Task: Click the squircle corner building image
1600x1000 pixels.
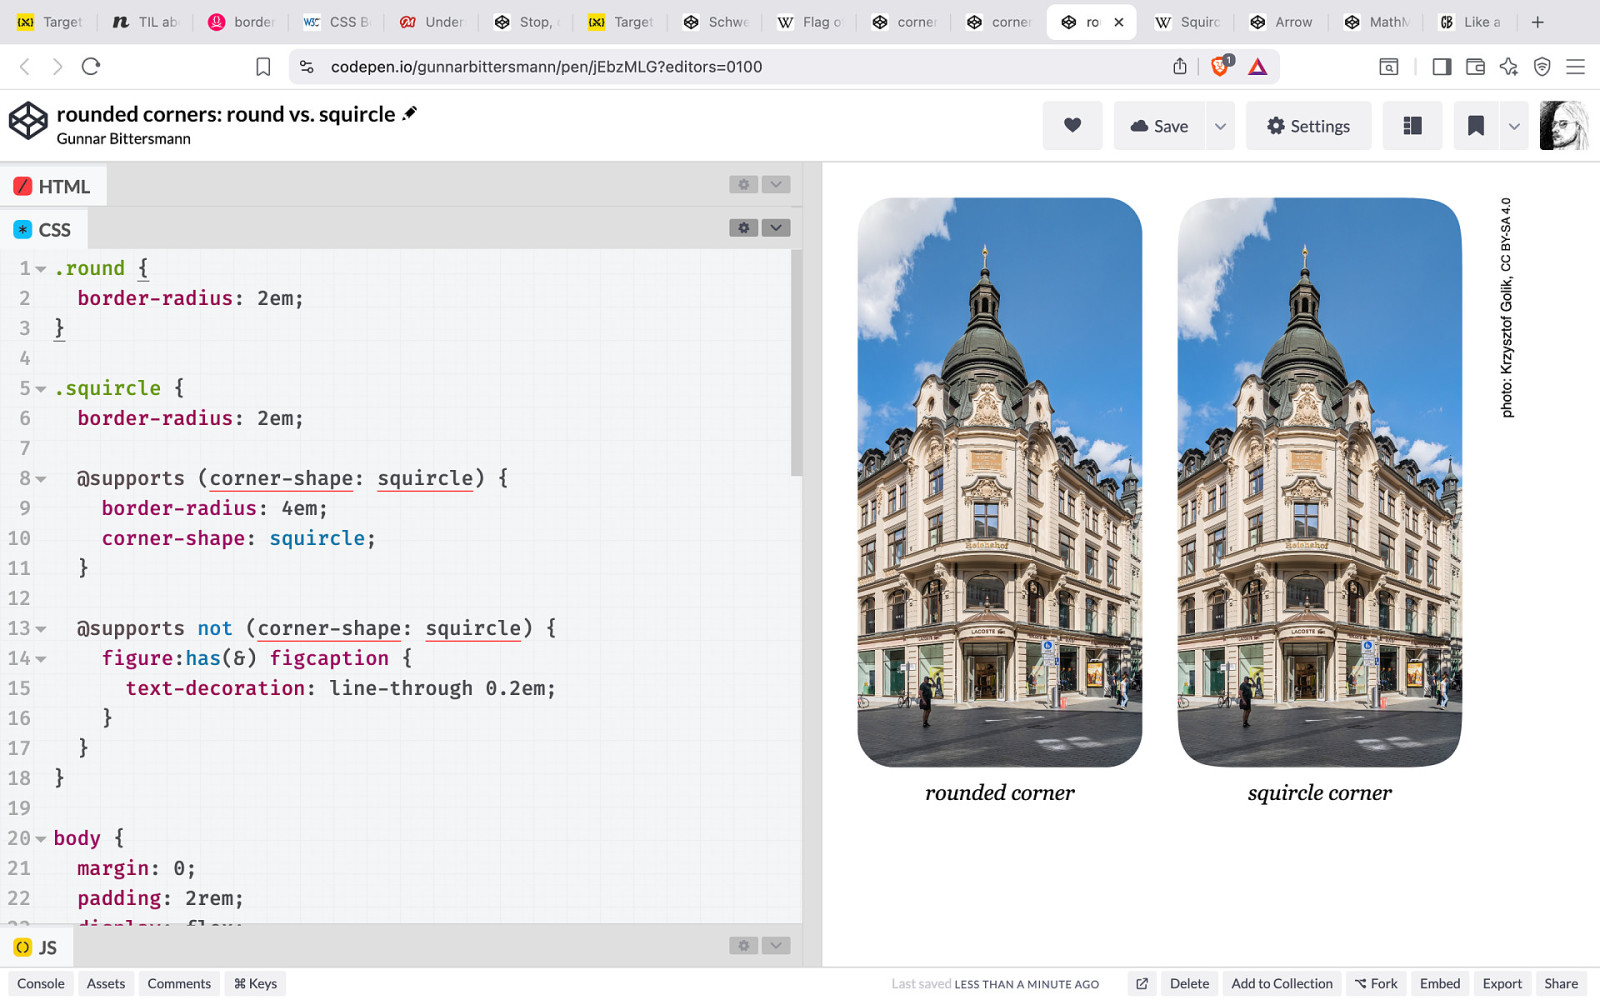Action: click(x=1319, y=482)
